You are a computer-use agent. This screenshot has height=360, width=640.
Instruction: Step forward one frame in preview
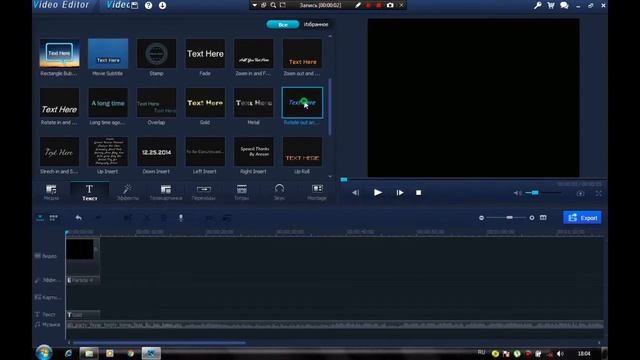pyautogui.click(x=400, y=193)
